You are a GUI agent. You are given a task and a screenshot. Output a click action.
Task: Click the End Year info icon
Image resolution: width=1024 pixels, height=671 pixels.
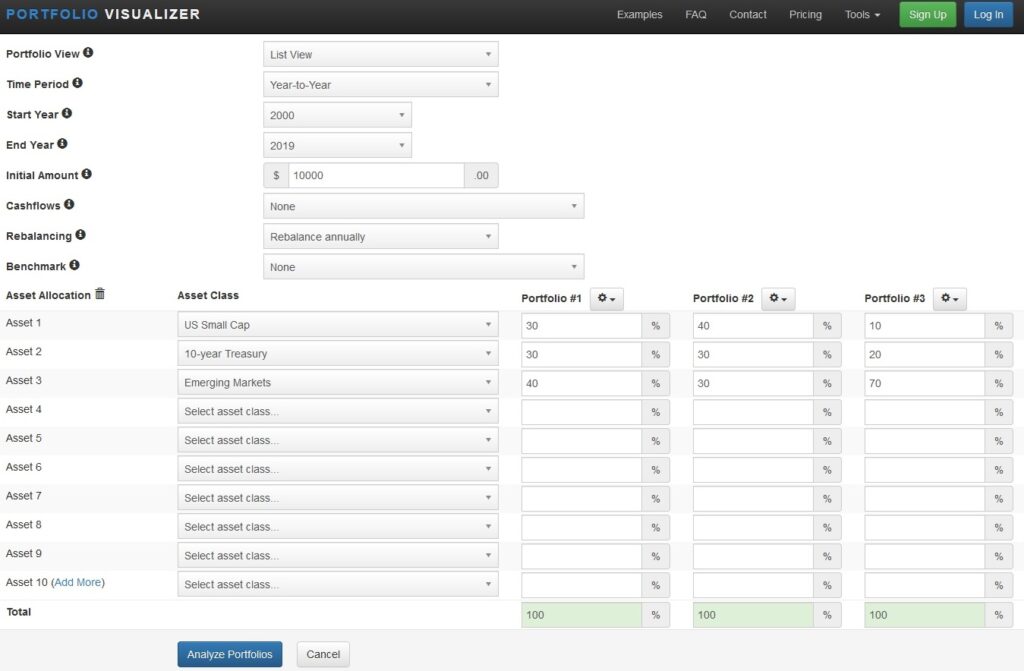coord(62,143)
